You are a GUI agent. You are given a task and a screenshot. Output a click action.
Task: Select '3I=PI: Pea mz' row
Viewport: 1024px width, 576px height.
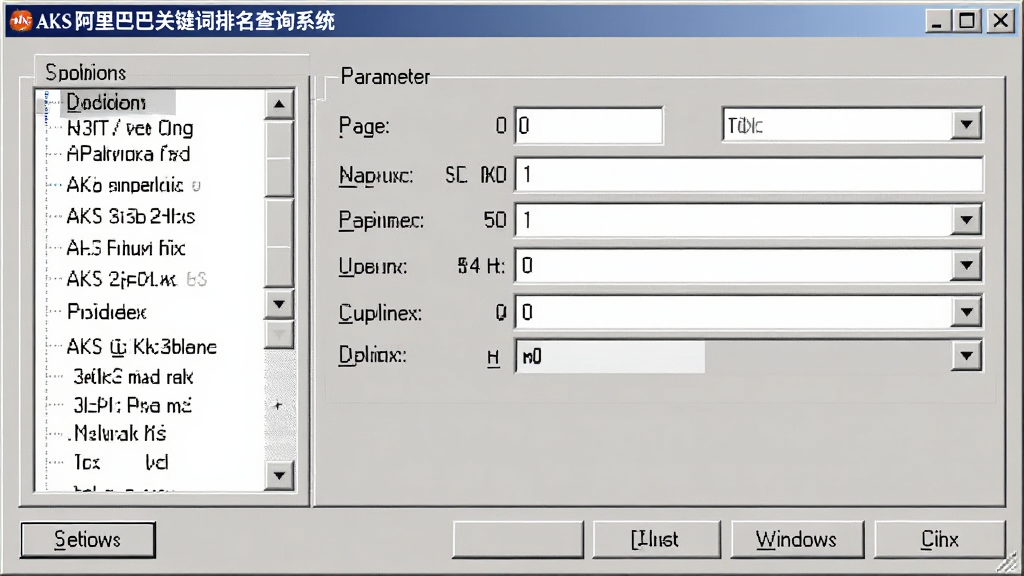[133, 406]
